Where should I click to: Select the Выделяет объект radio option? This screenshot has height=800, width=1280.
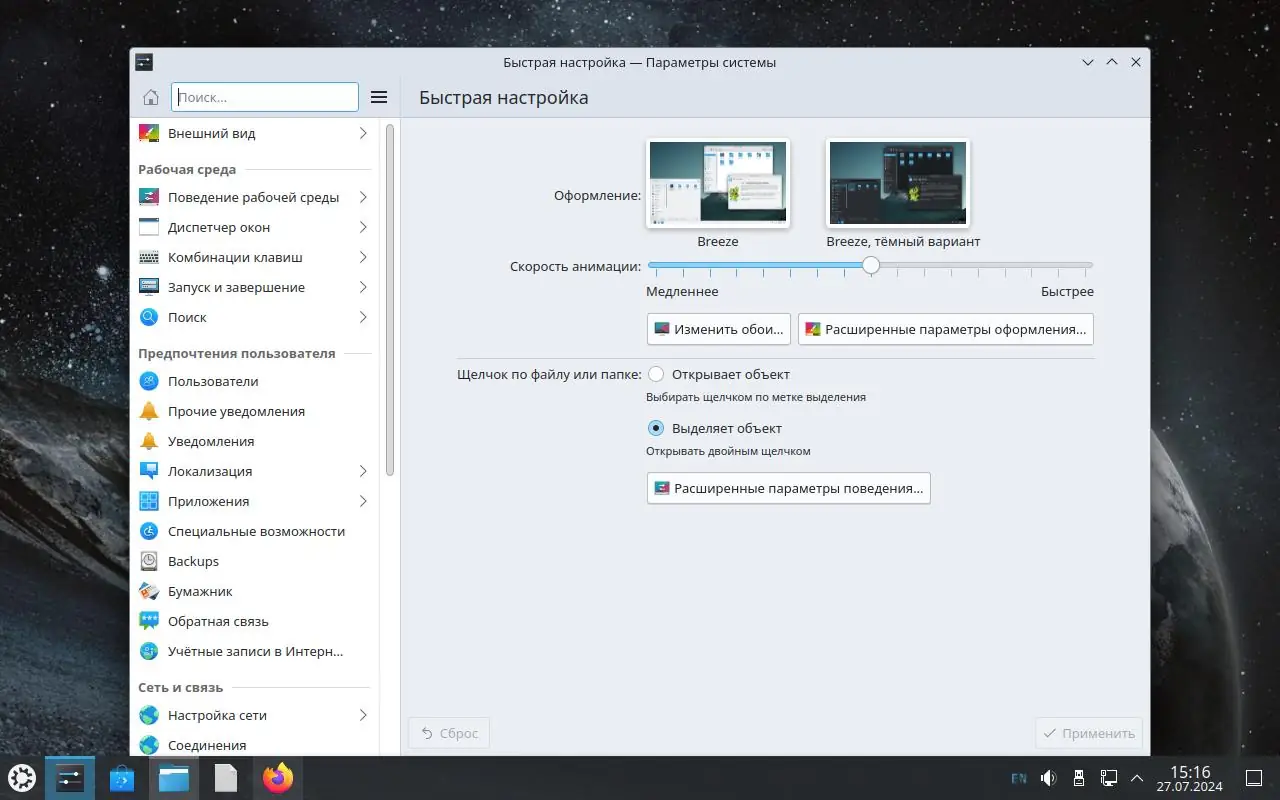coord(656,429)
